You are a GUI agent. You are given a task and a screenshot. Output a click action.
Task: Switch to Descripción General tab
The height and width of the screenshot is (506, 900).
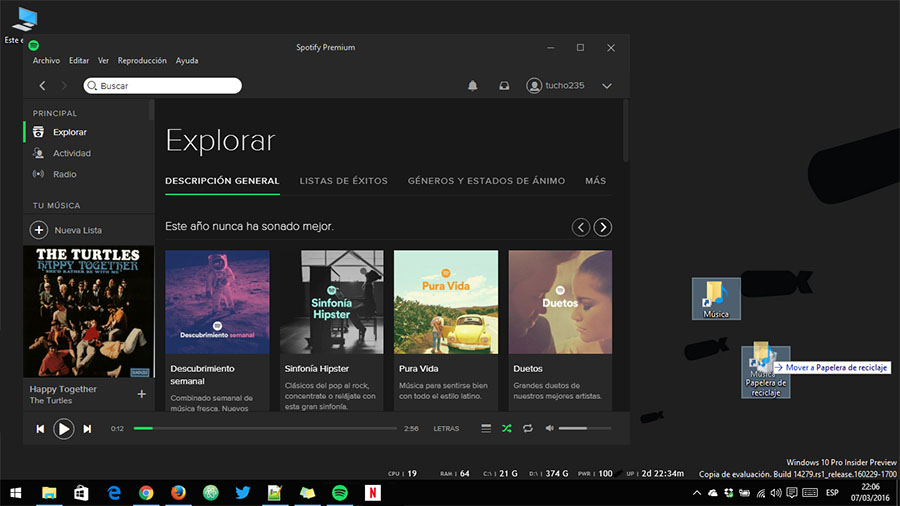(x=222, y=181)
